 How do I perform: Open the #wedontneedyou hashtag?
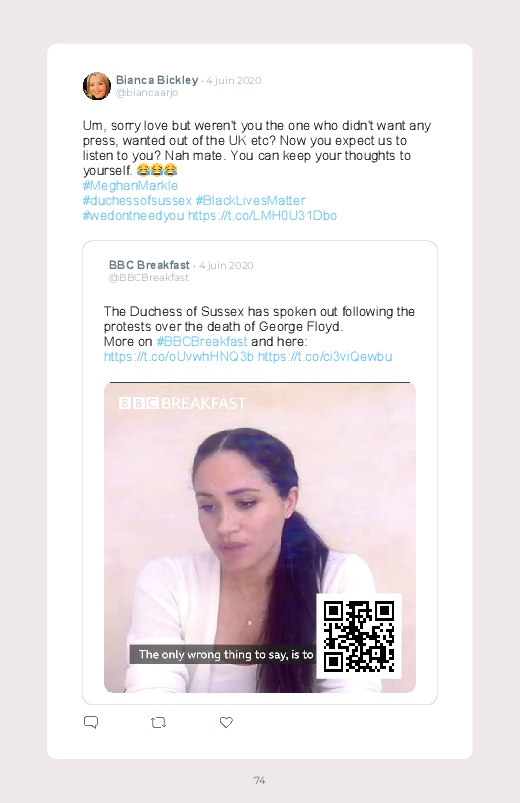coord(133,215)
